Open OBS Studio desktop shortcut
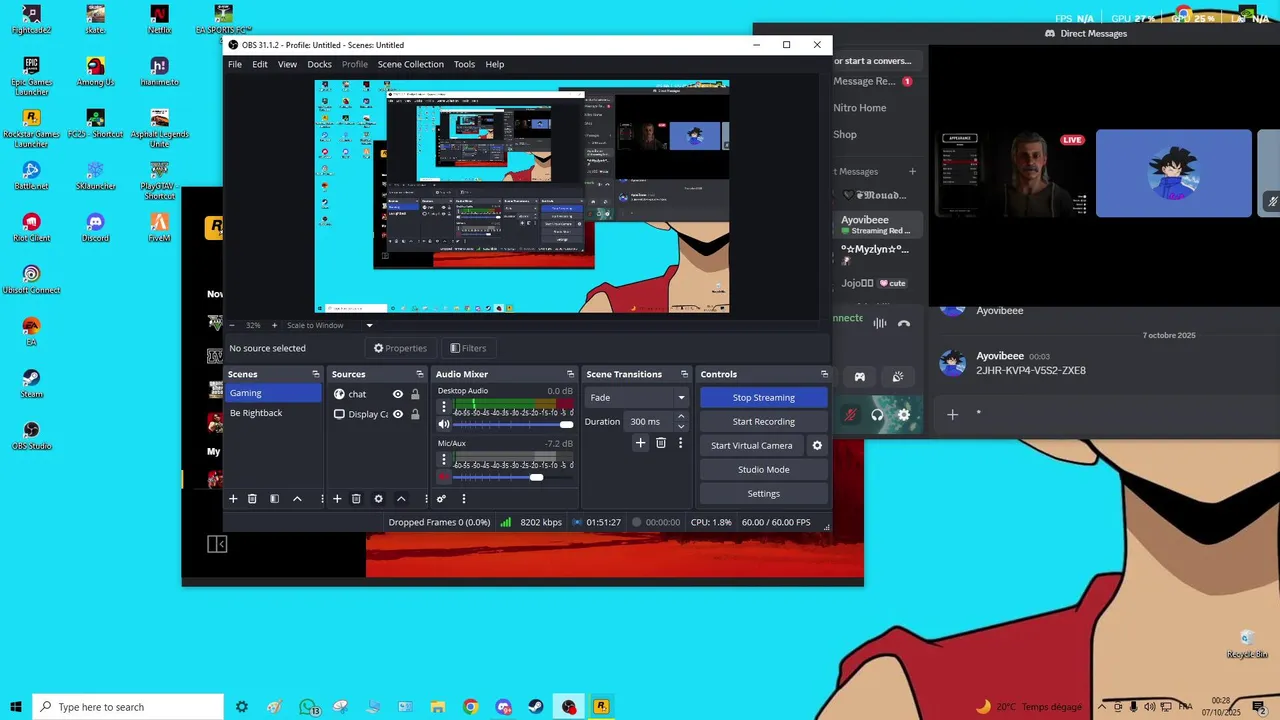Viewport: 1280px width, 720px height. coord(31,434)
